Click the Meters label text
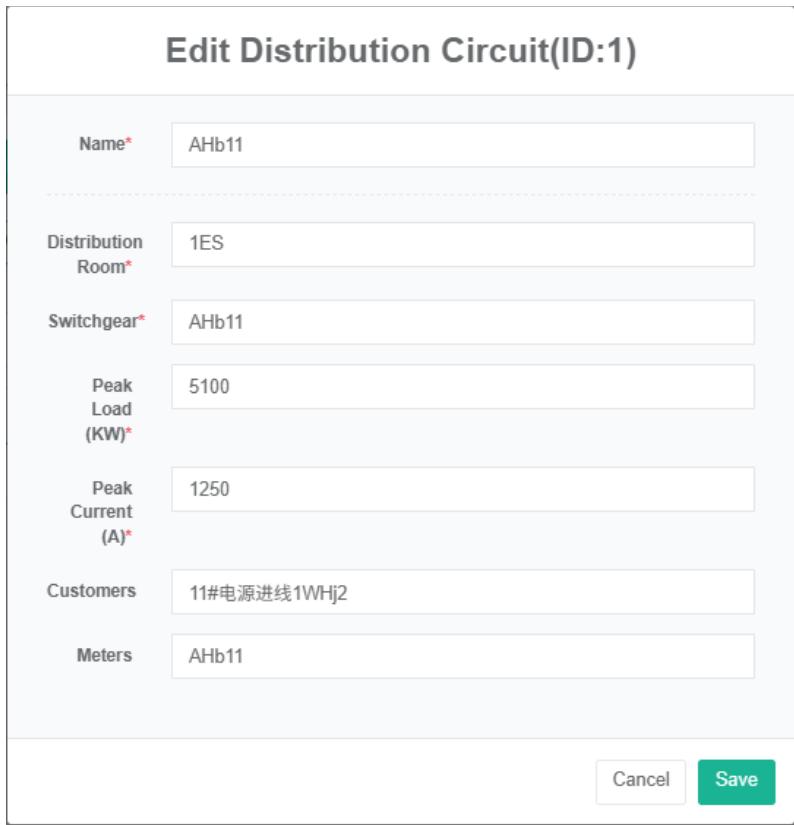 click(104, 655)
